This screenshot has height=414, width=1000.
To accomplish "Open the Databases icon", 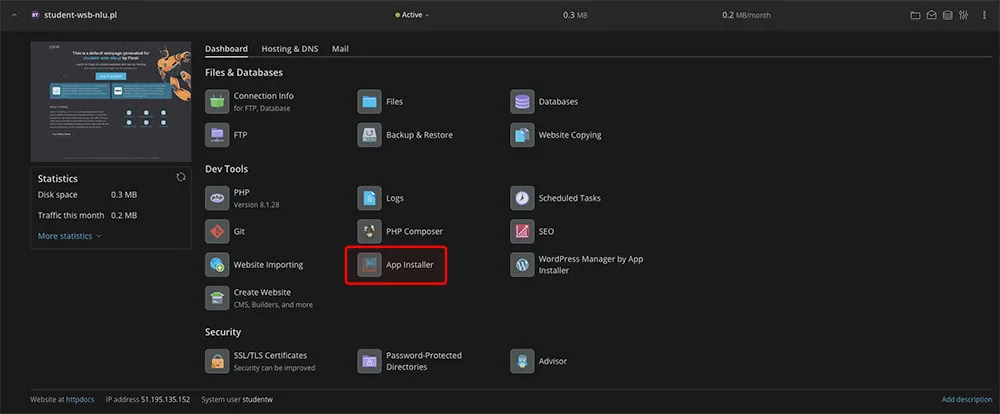I will click(x=522, y=101).
